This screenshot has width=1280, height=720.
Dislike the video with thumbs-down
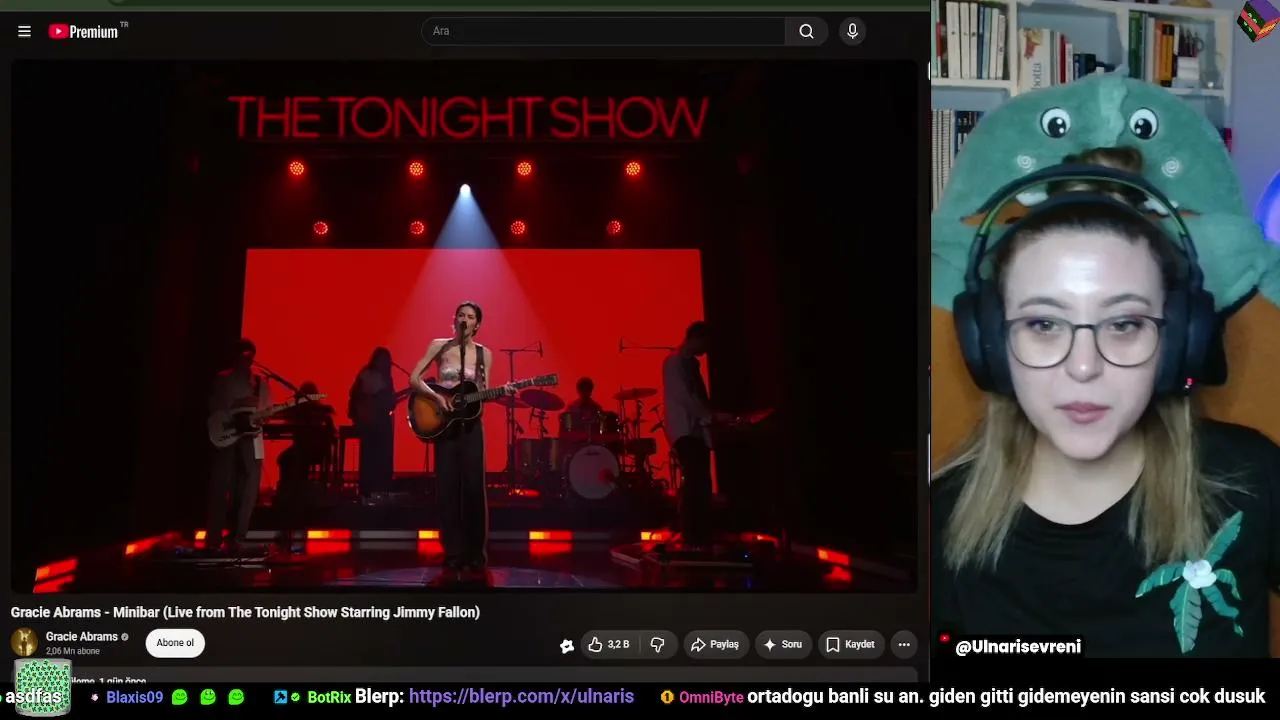657,645
